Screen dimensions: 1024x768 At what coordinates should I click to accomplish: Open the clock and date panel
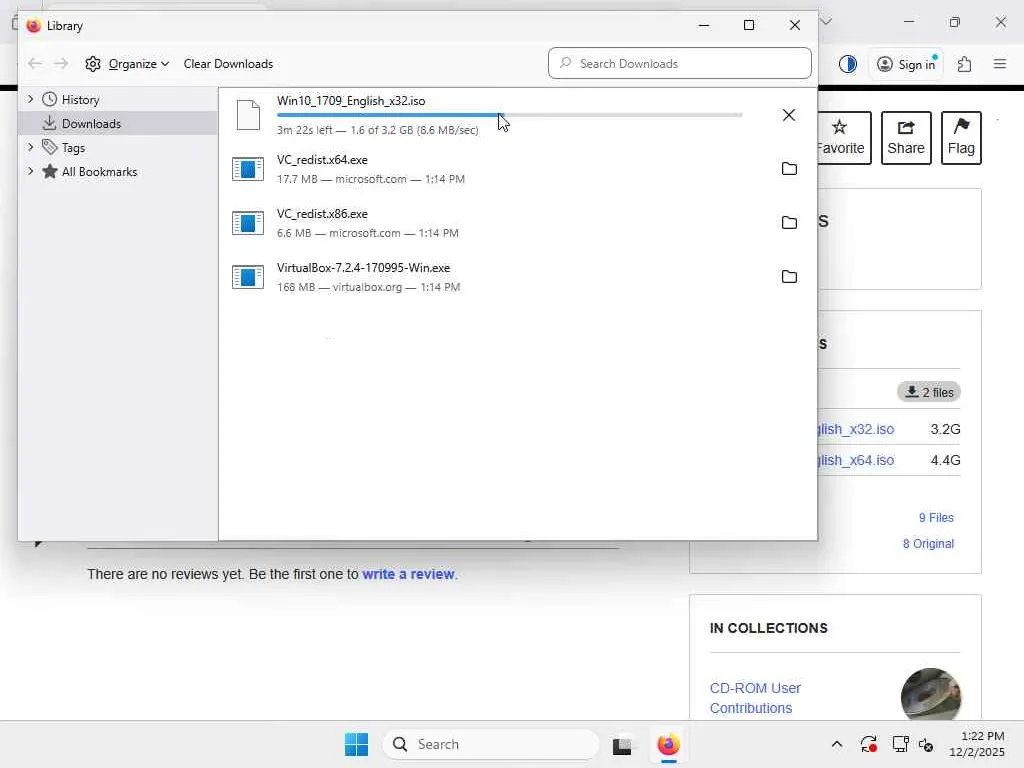tap(977, 744)
